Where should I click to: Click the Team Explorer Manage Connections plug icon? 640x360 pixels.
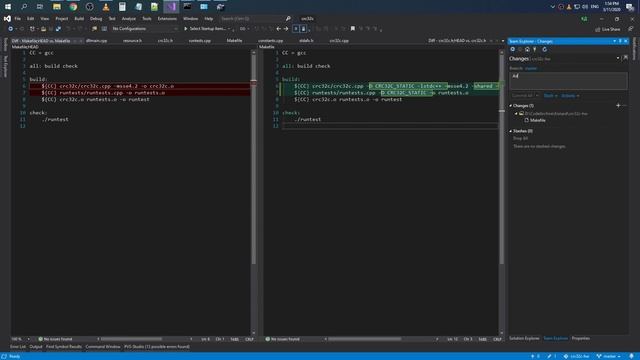[x=535, y=49]
